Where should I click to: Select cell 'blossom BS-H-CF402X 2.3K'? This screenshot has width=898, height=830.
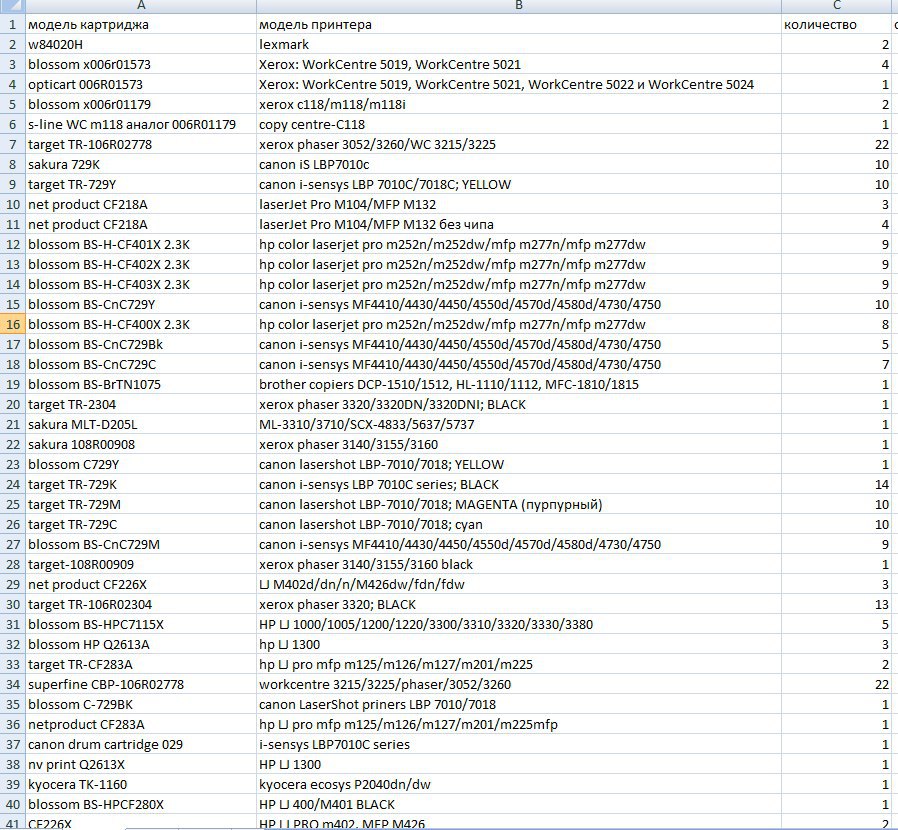point(141,265)
